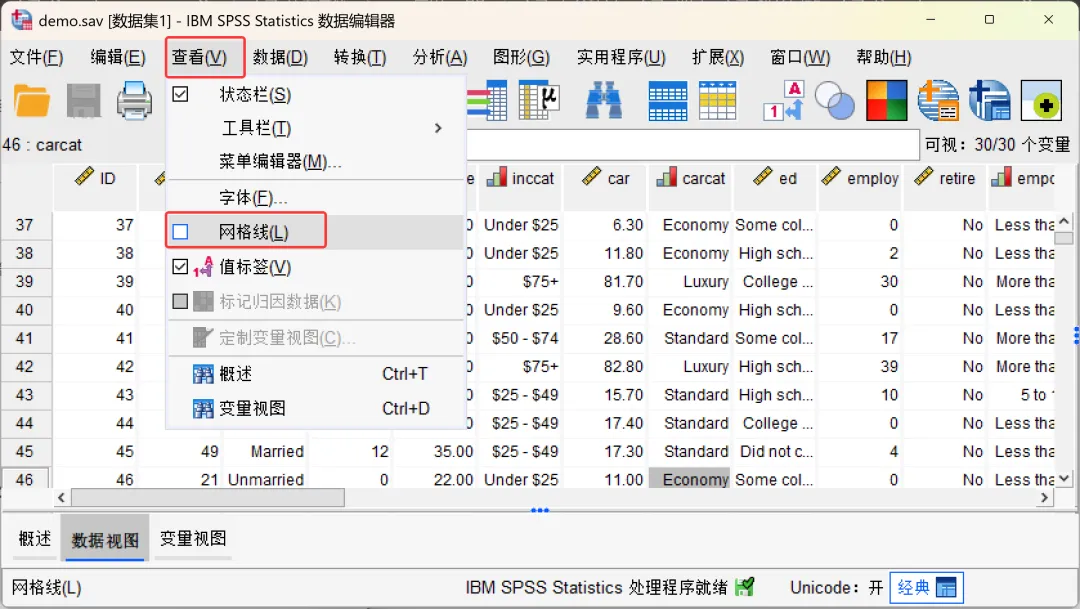This screenshot has width=1080, height=609.
Task: Click the bar-chart icon in carcat header
Action: click(667, 178)
